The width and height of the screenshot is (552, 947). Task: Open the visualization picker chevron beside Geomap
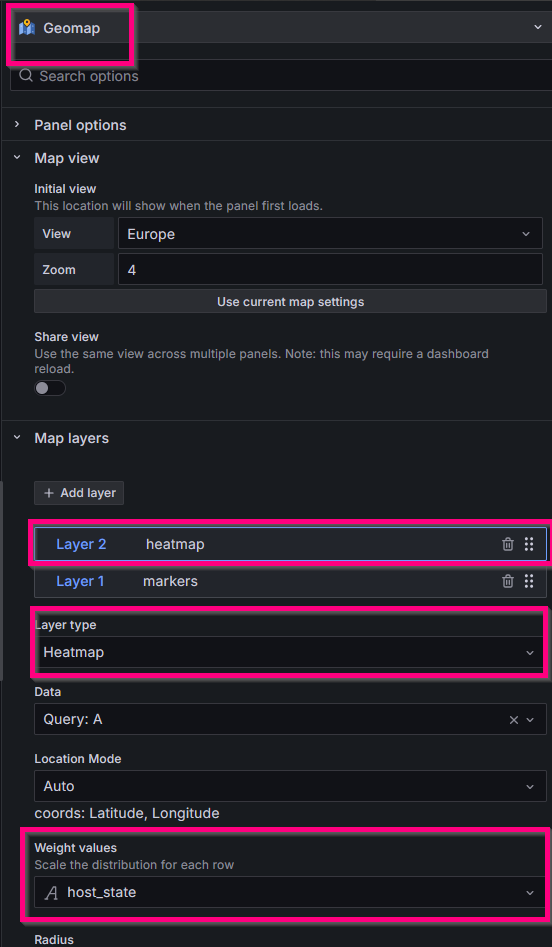coord(538,28)
